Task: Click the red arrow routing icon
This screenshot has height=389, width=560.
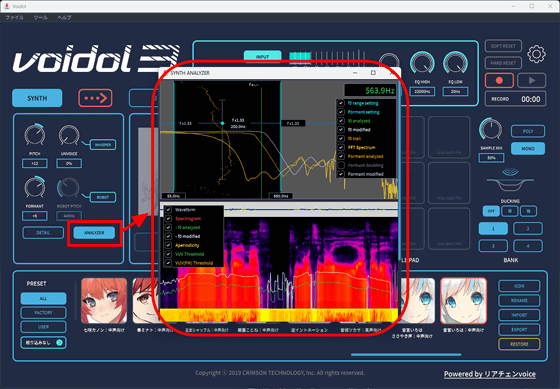Action: click(95, 98)
